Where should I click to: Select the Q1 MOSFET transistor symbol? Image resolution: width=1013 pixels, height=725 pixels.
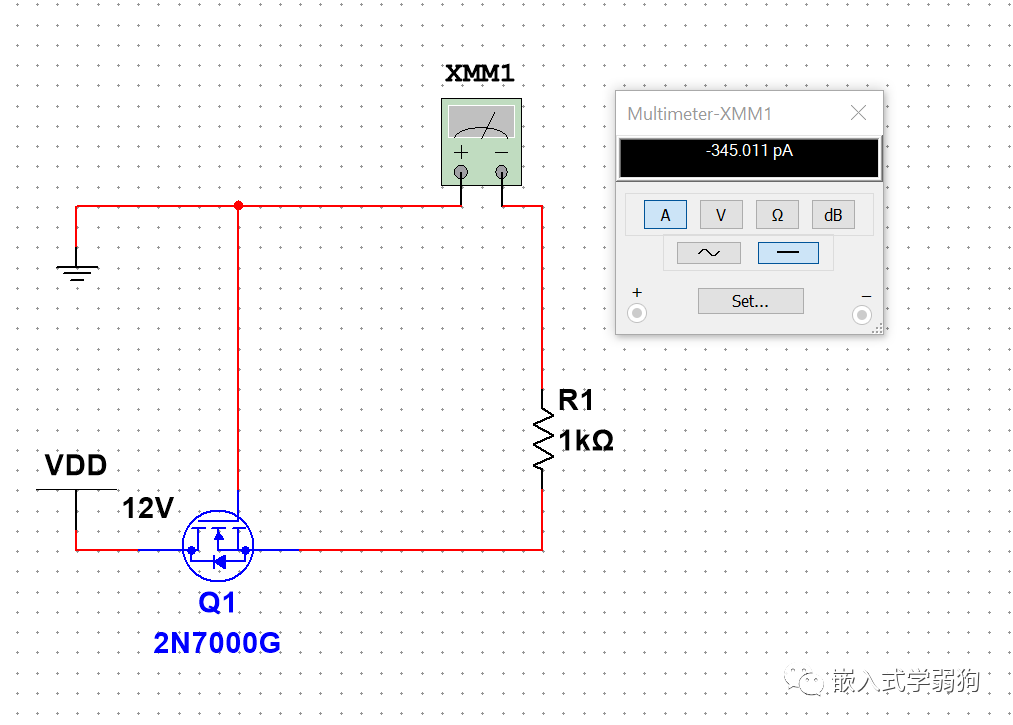coord(218,546)
